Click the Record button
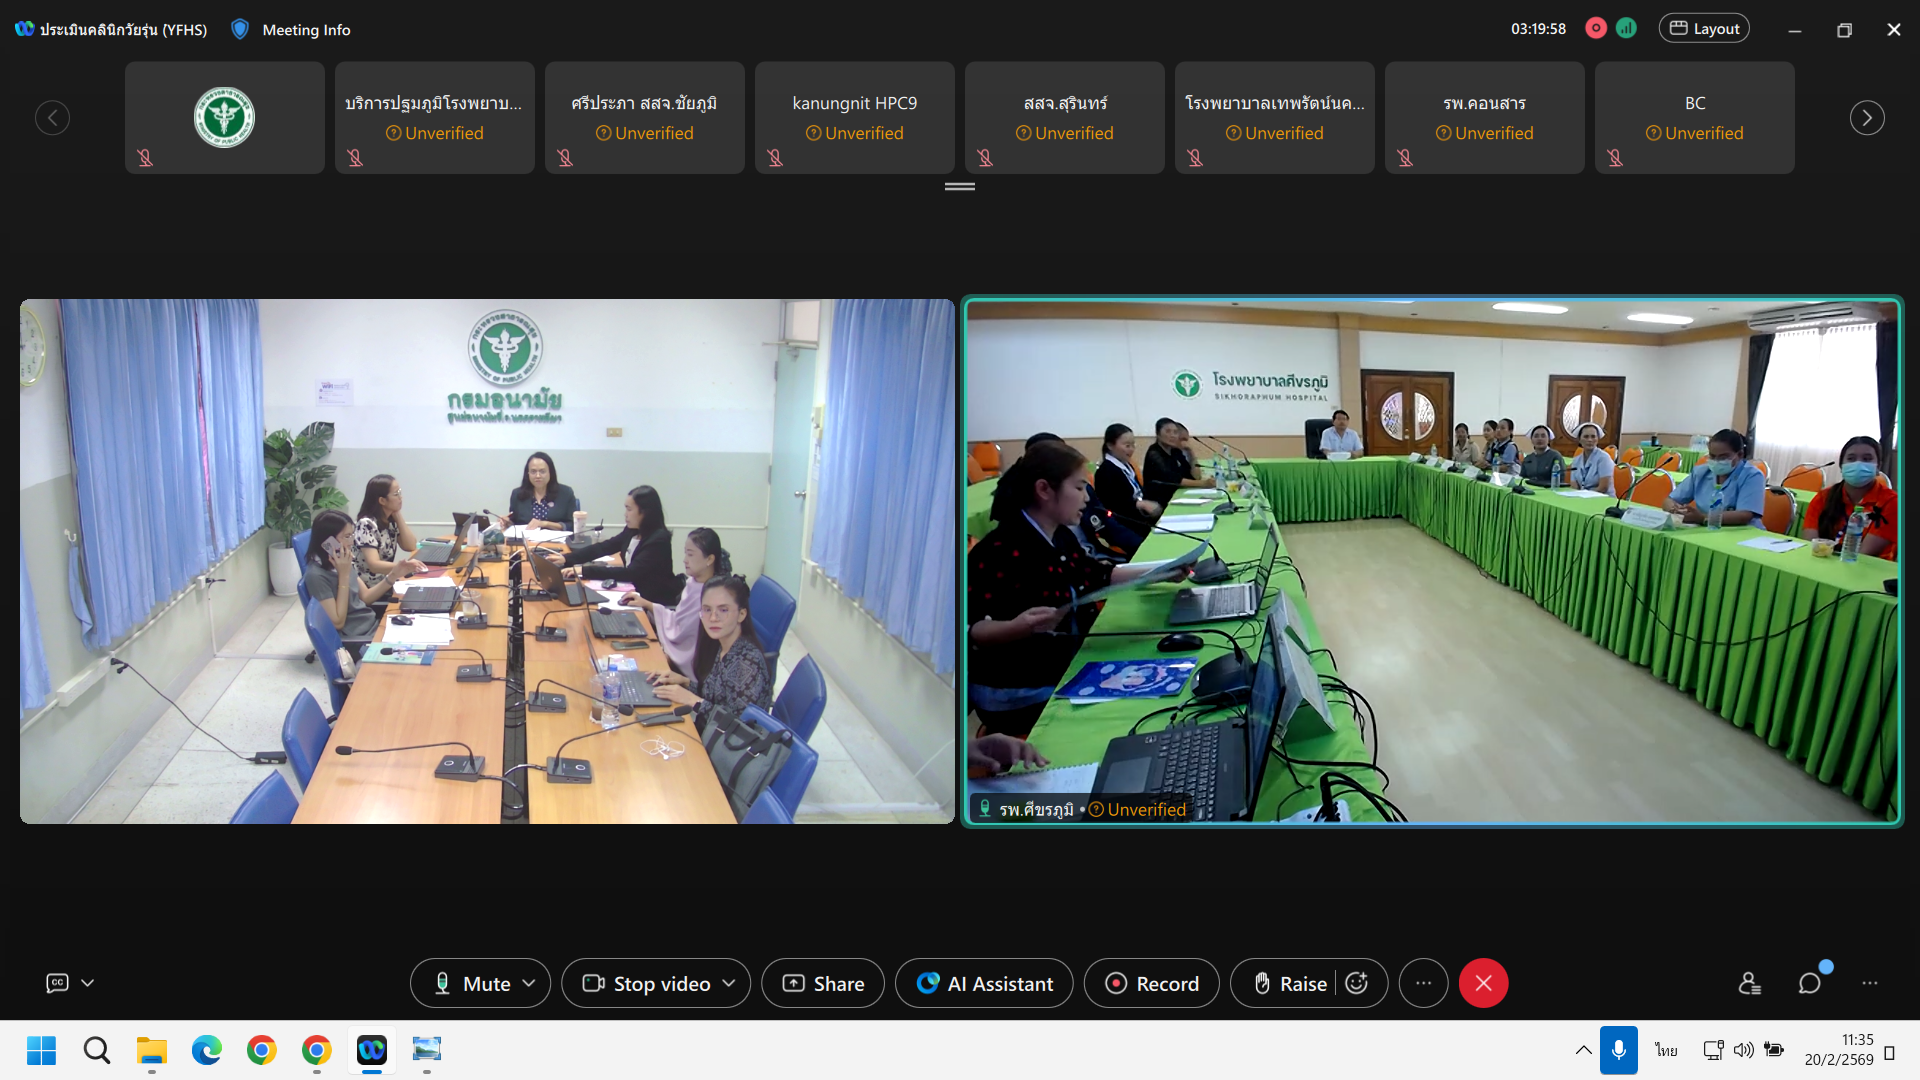 click(x=1152, y=983)
